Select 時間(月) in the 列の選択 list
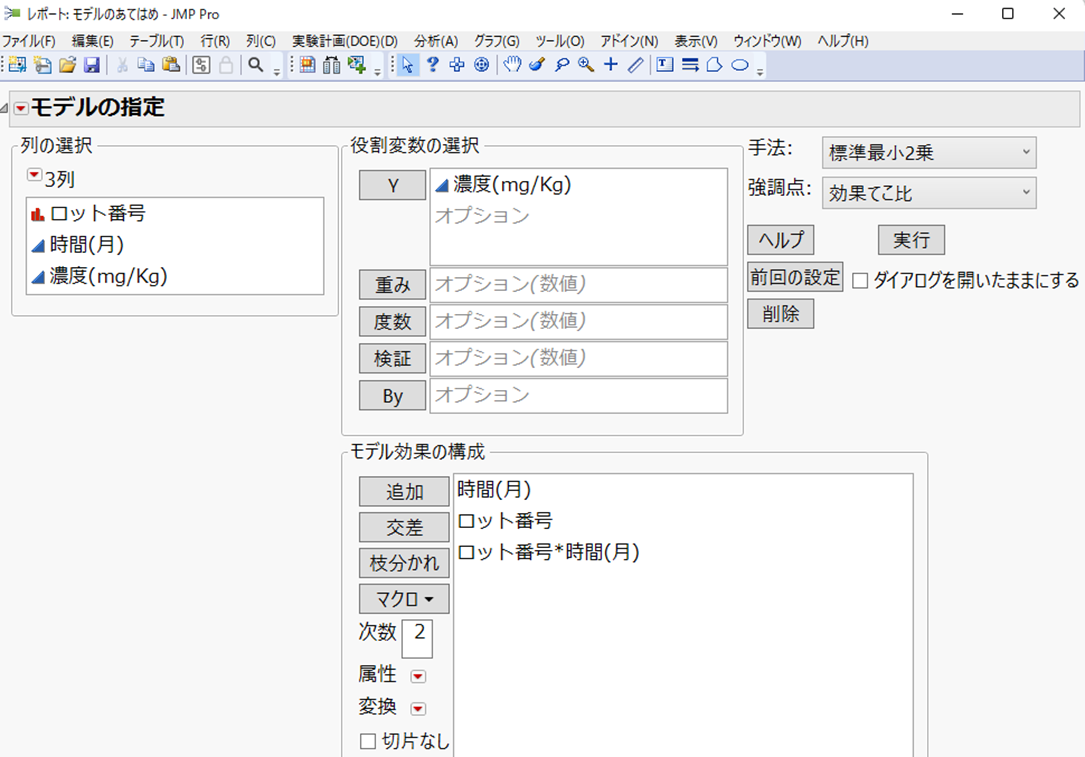The height and width of the screenshot is (757, 1085). point(174,244)
